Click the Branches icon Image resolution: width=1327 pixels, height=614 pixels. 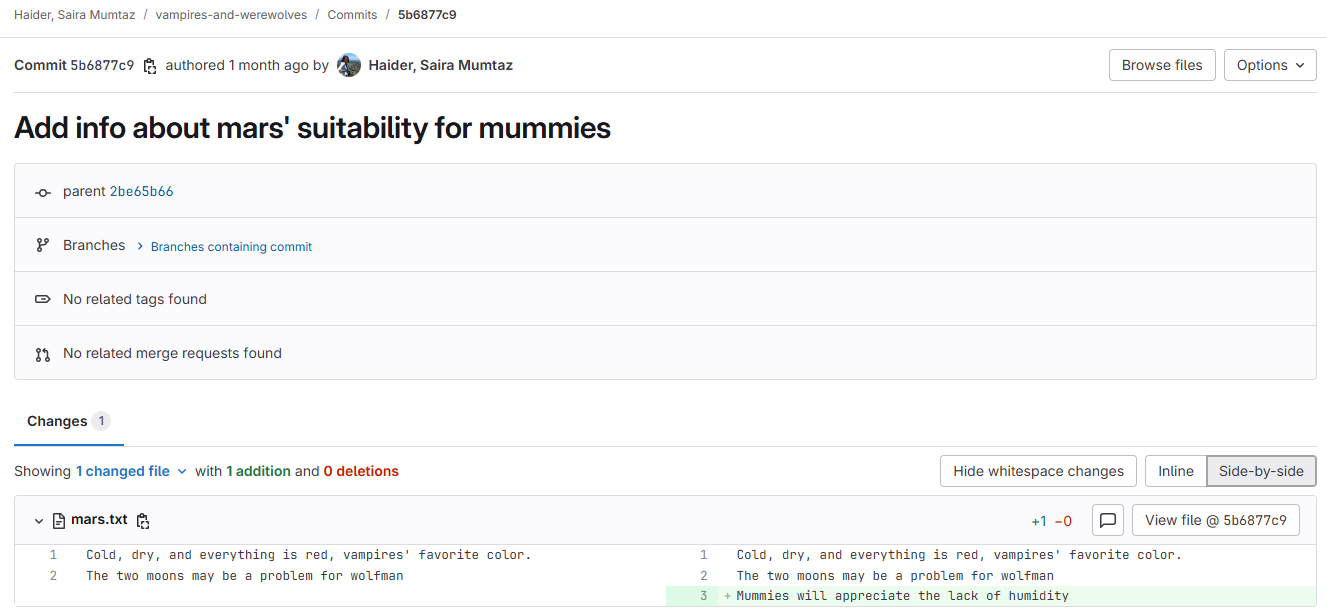[x=42, y=245]
